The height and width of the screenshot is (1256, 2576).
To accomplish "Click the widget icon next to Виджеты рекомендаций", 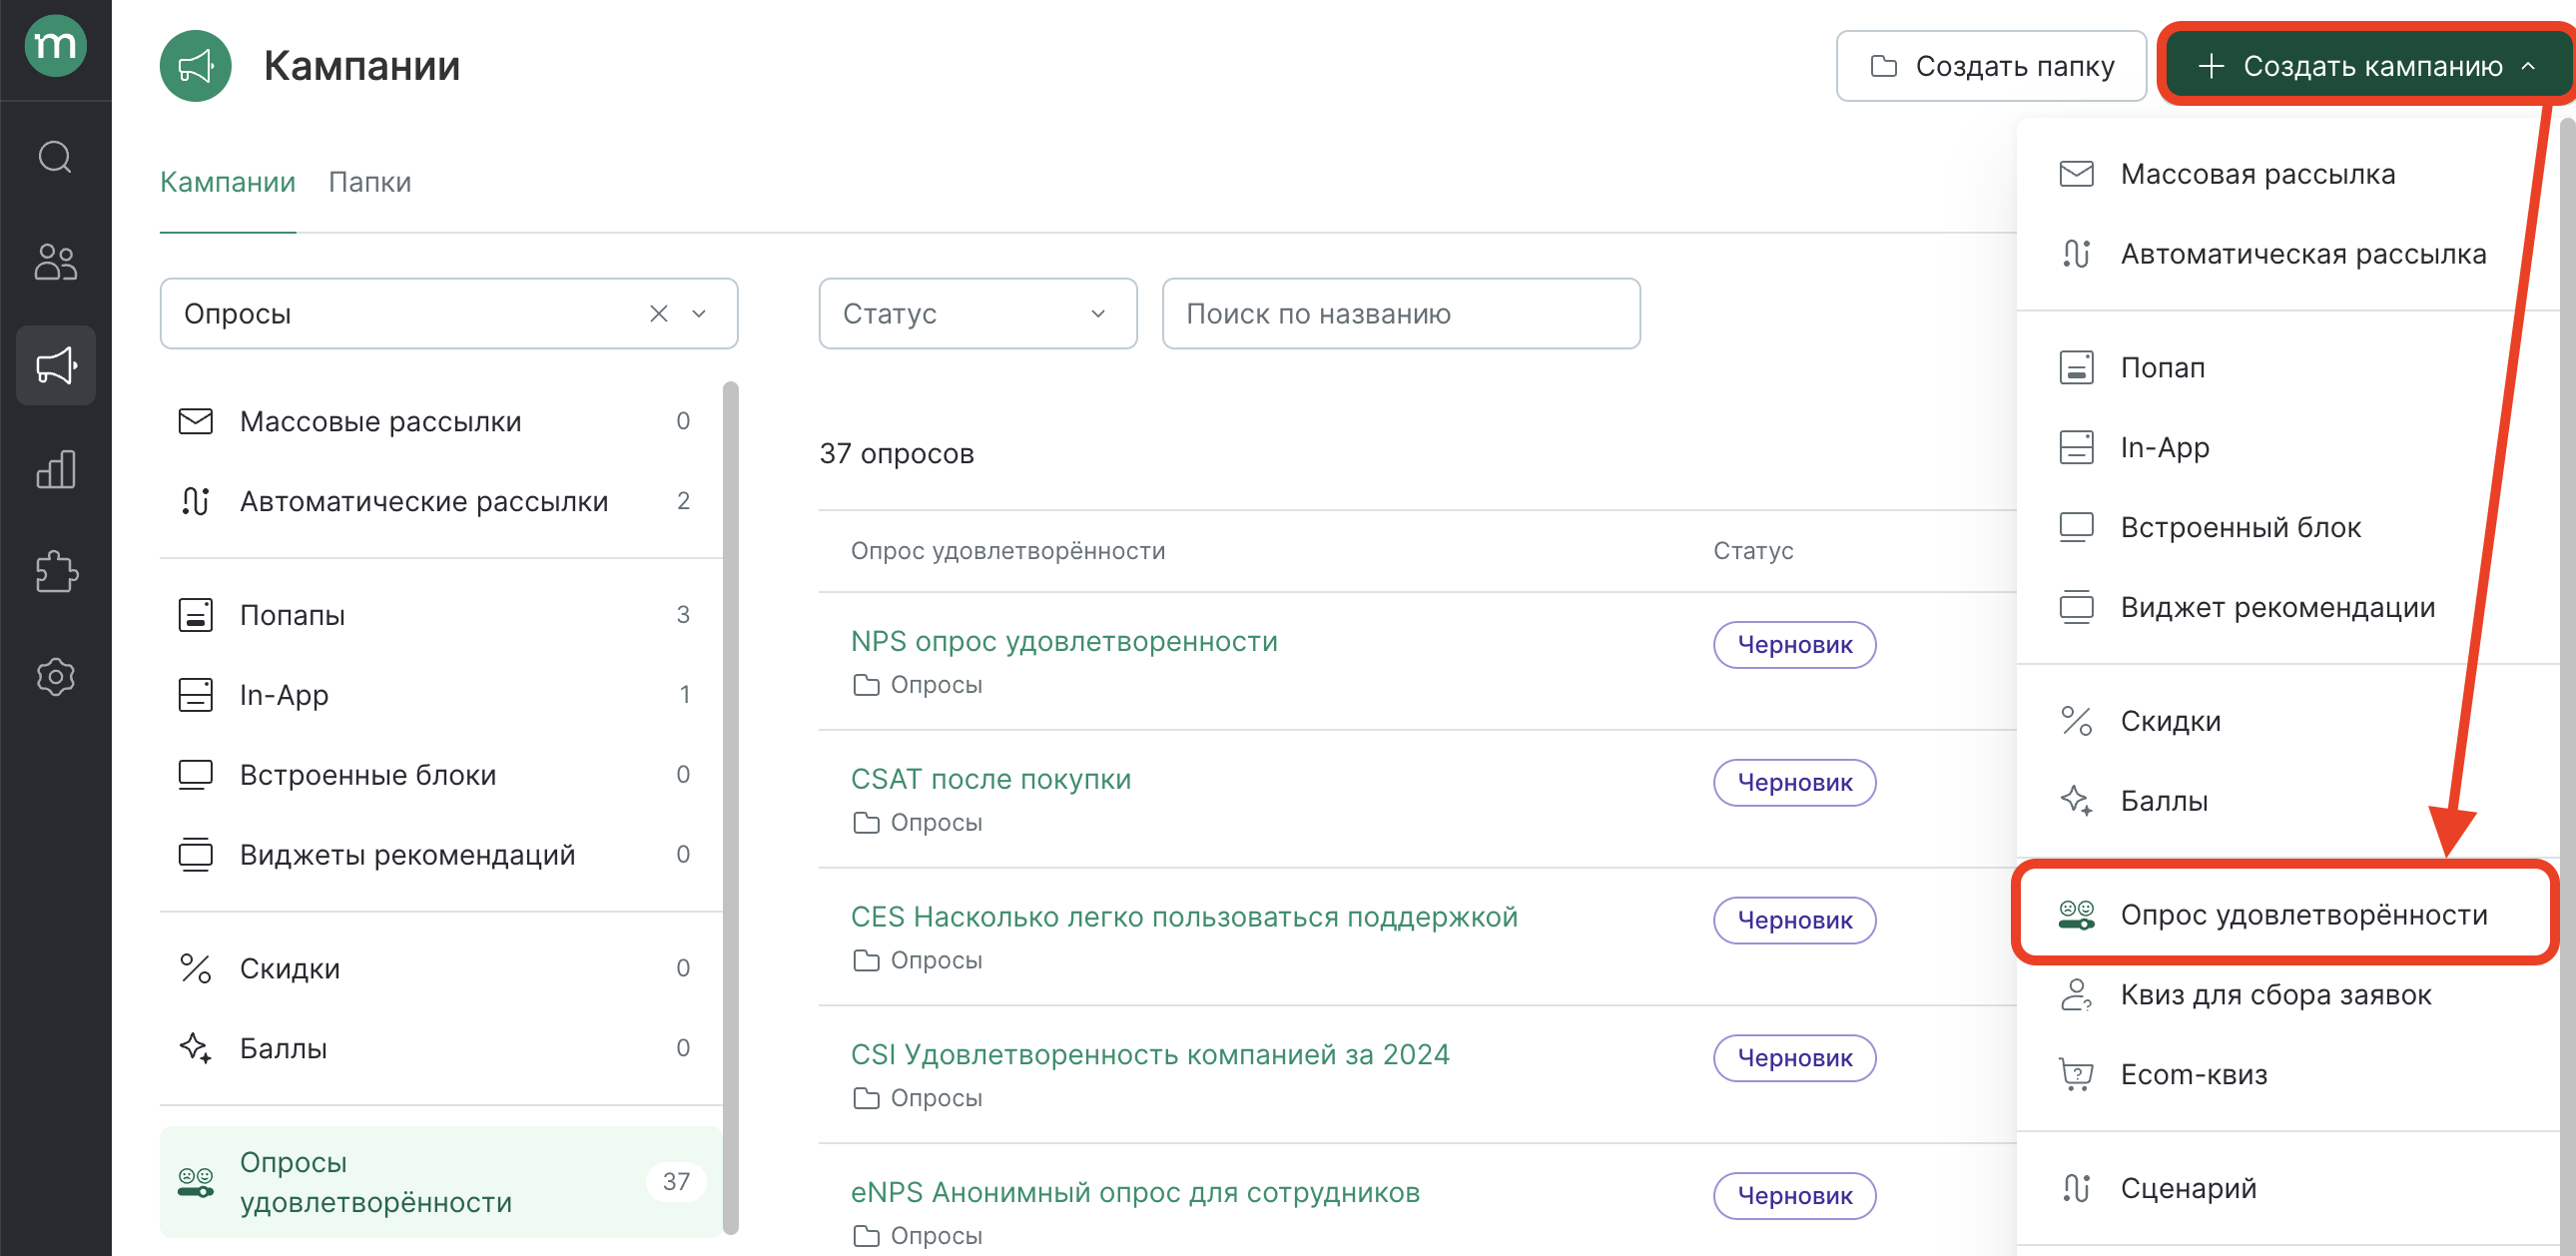I will tap(195, 855).
